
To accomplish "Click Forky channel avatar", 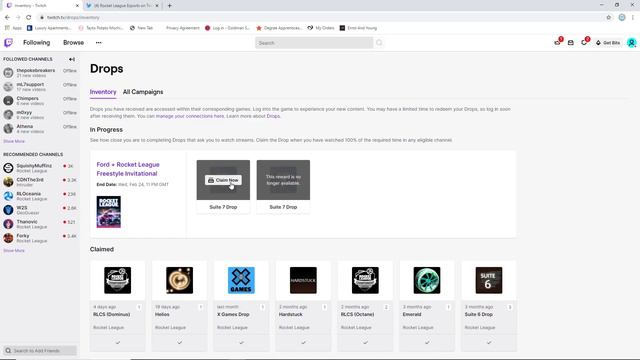I will click(8, 238).
